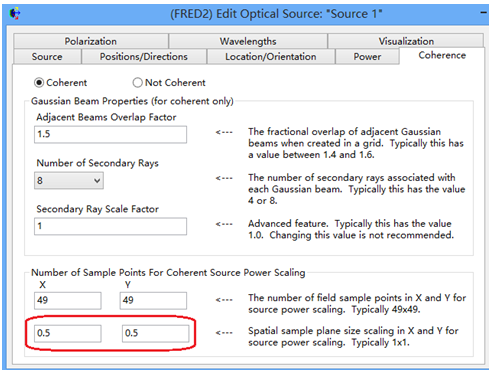Click the X spatial scaling field showing 0.5
492x374 pixels.
click(x=68, y=333)
